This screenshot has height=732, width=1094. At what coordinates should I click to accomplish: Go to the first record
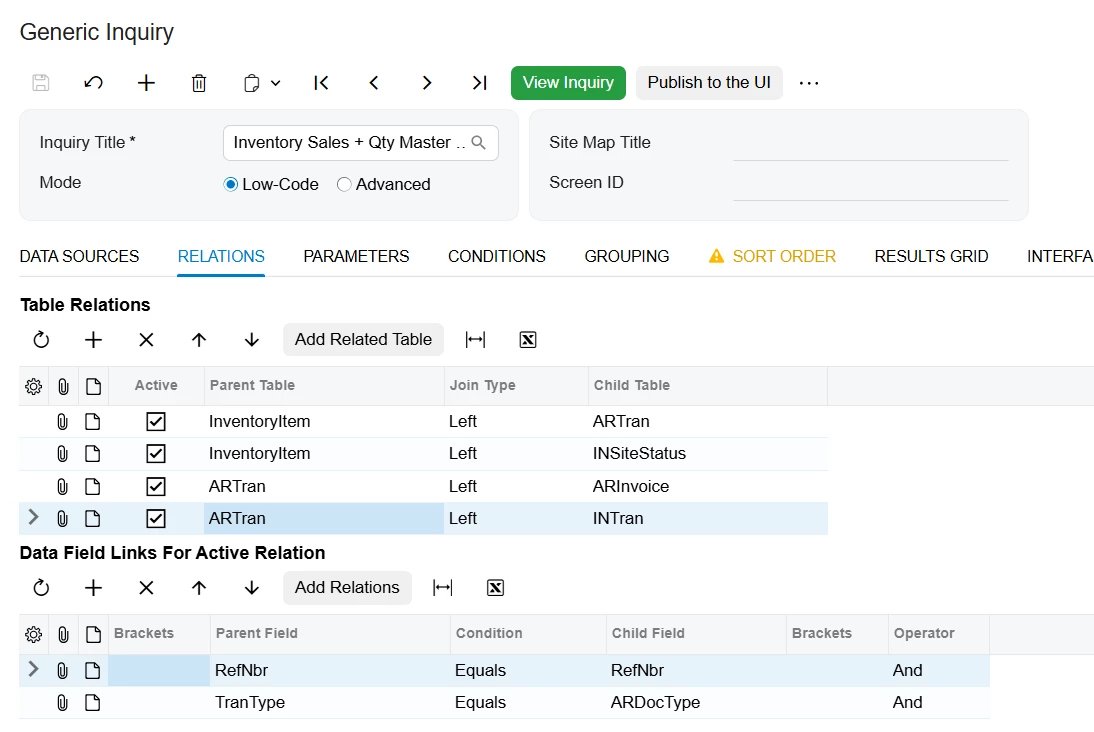coord(321,83)
